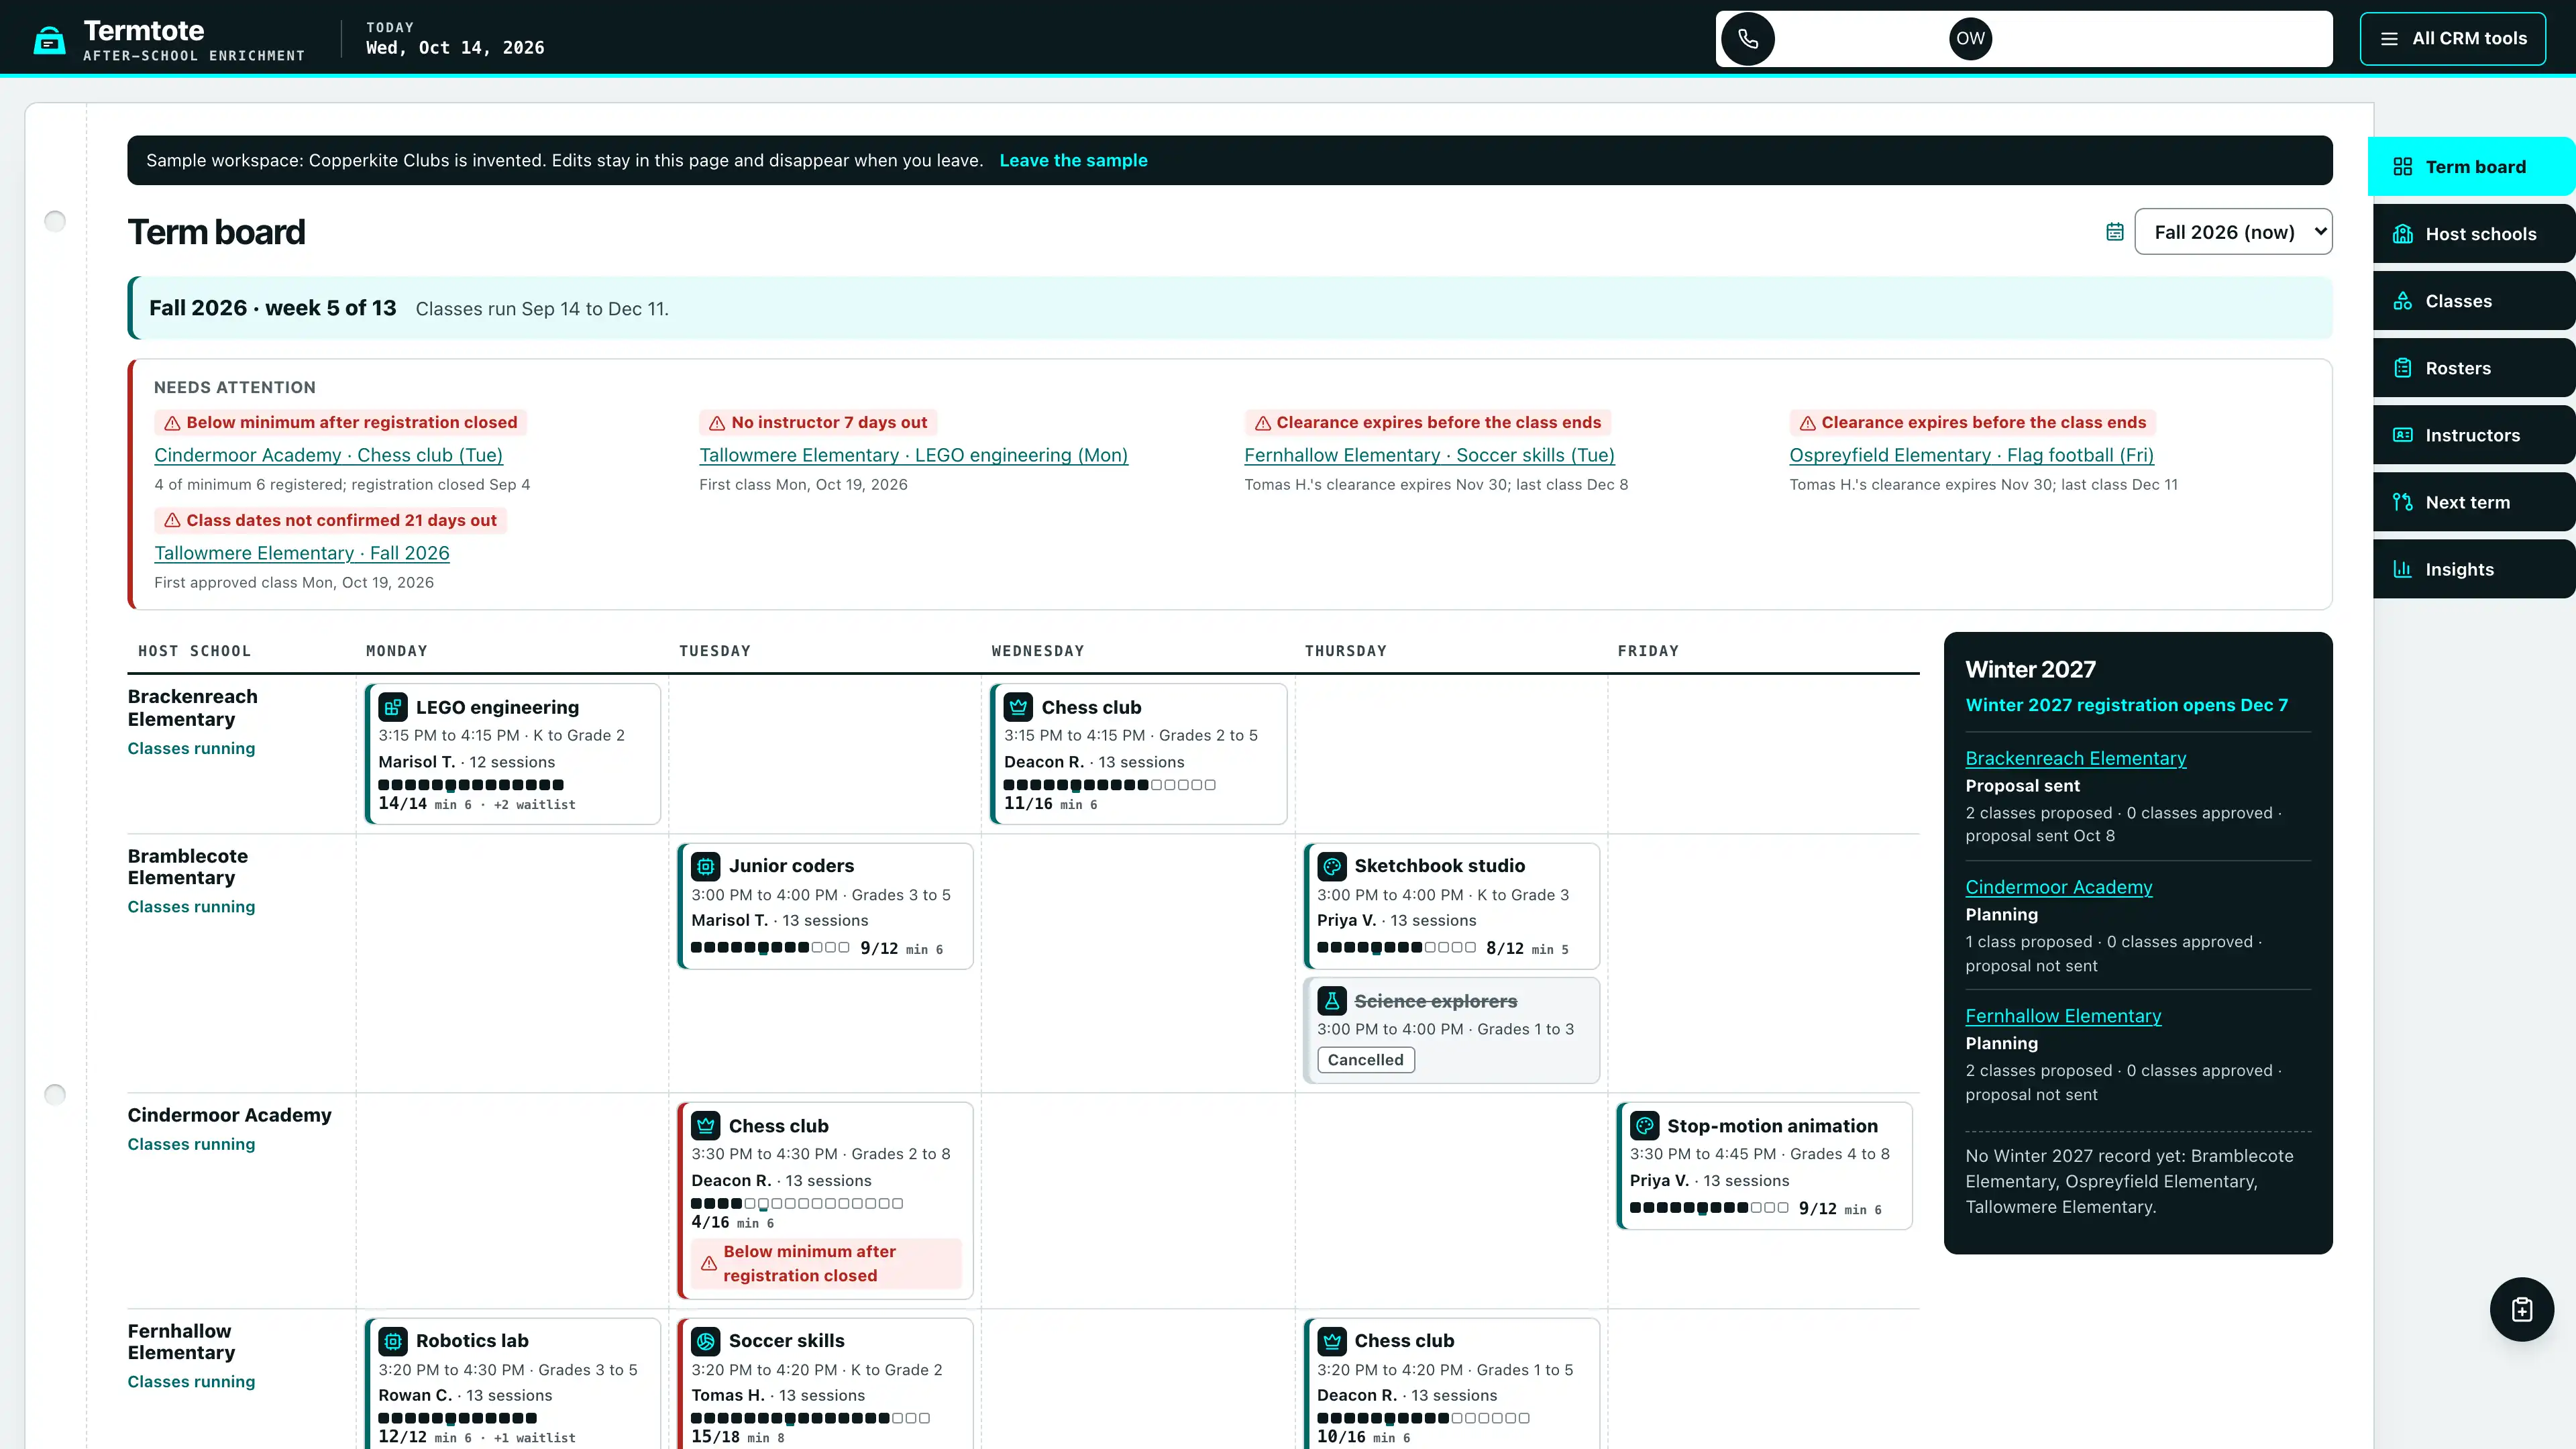Click the Science explorers flask icon
This screenshot has width=2576, height=1449.
(1331, 1001)
